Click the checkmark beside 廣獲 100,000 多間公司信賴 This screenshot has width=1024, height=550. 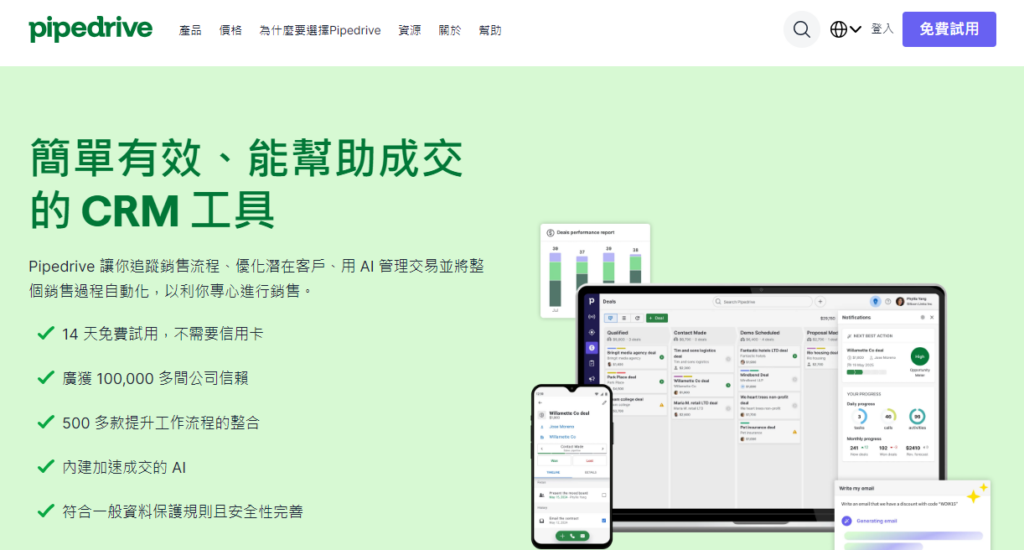[46, 378]
